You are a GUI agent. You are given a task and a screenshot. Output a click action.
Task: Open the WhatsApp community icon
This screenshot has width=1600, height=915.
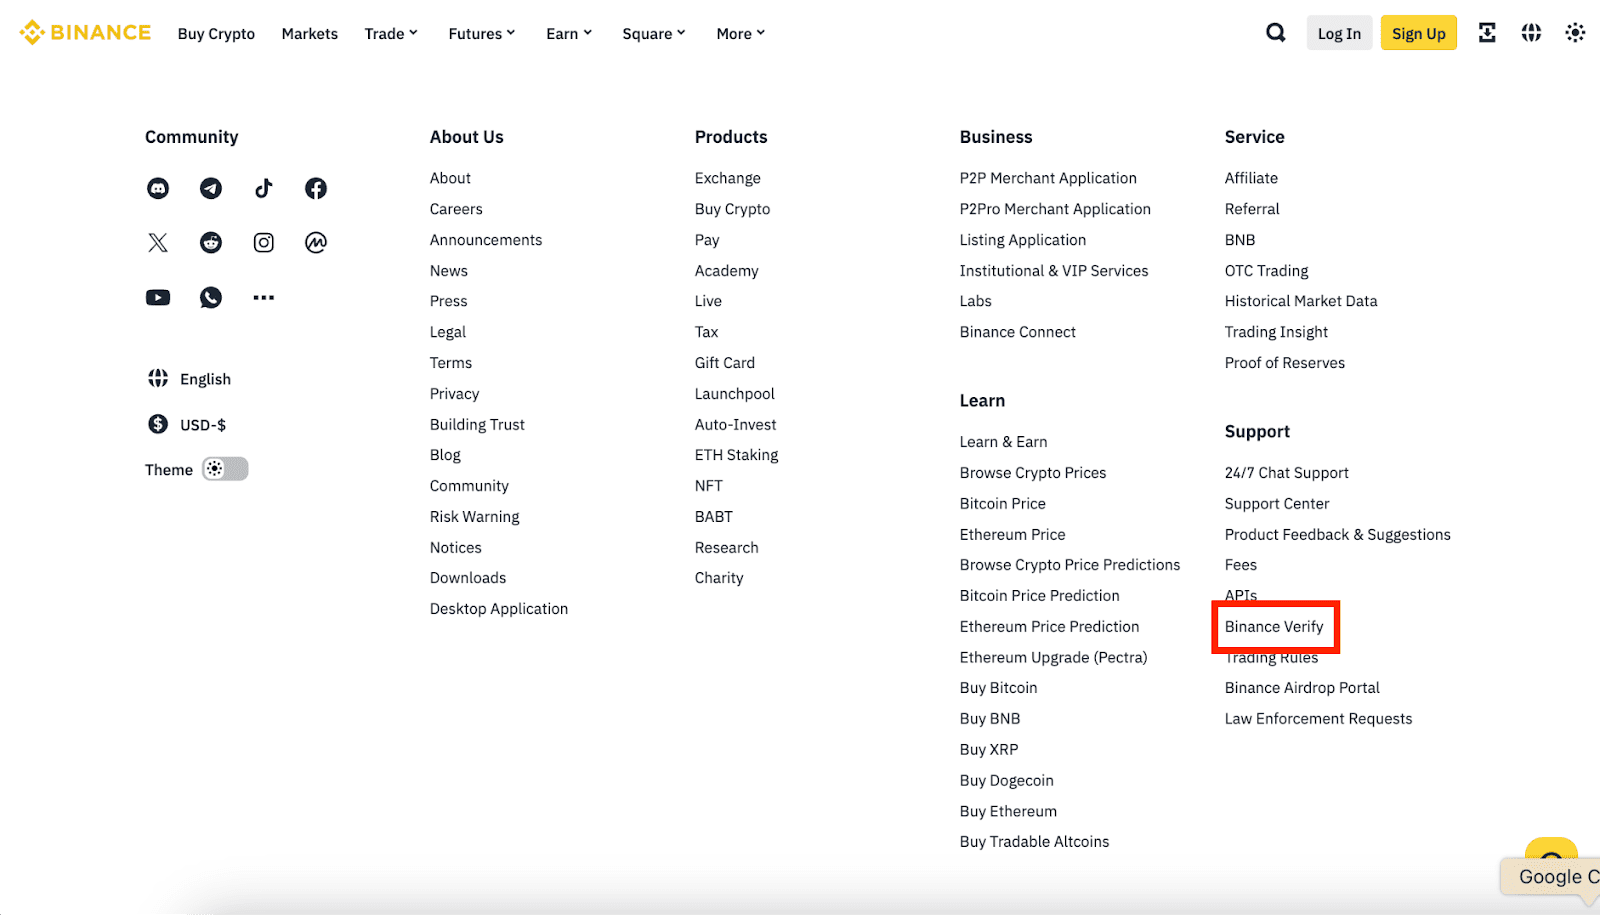[211, 297]
